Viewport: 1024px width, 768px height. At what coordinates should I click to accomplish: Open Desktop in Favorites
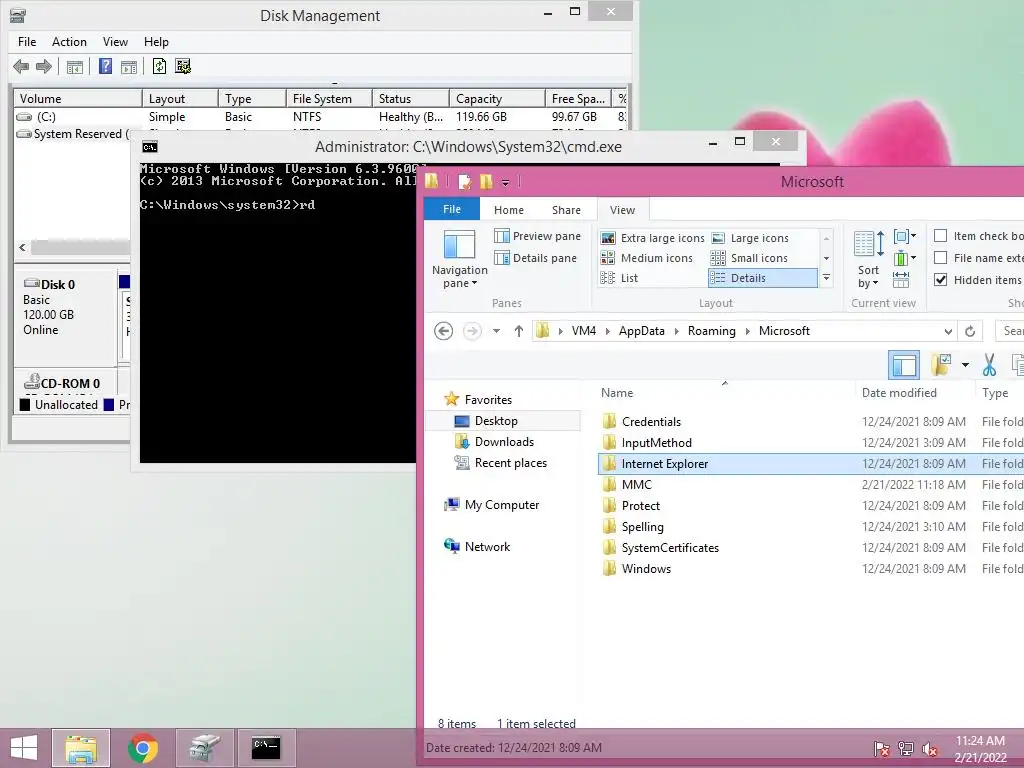pos(496,421)
